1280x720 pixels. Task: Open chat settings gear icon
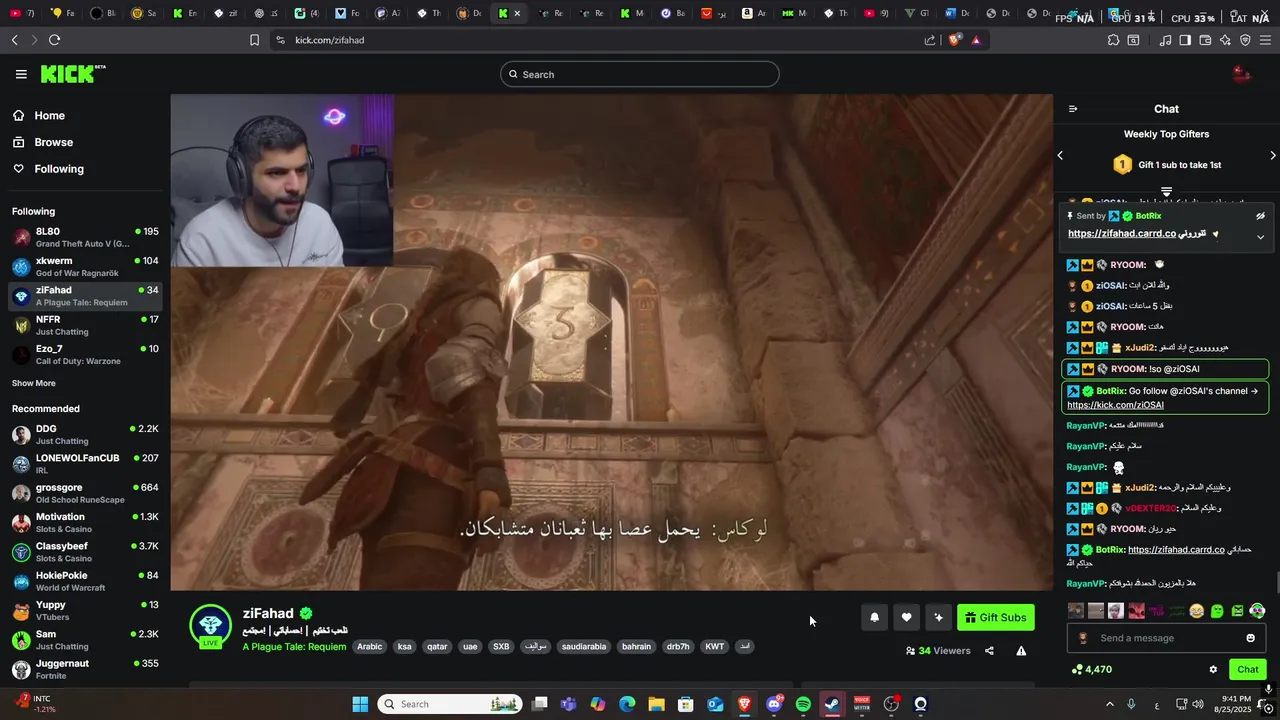coord(1213,670)
